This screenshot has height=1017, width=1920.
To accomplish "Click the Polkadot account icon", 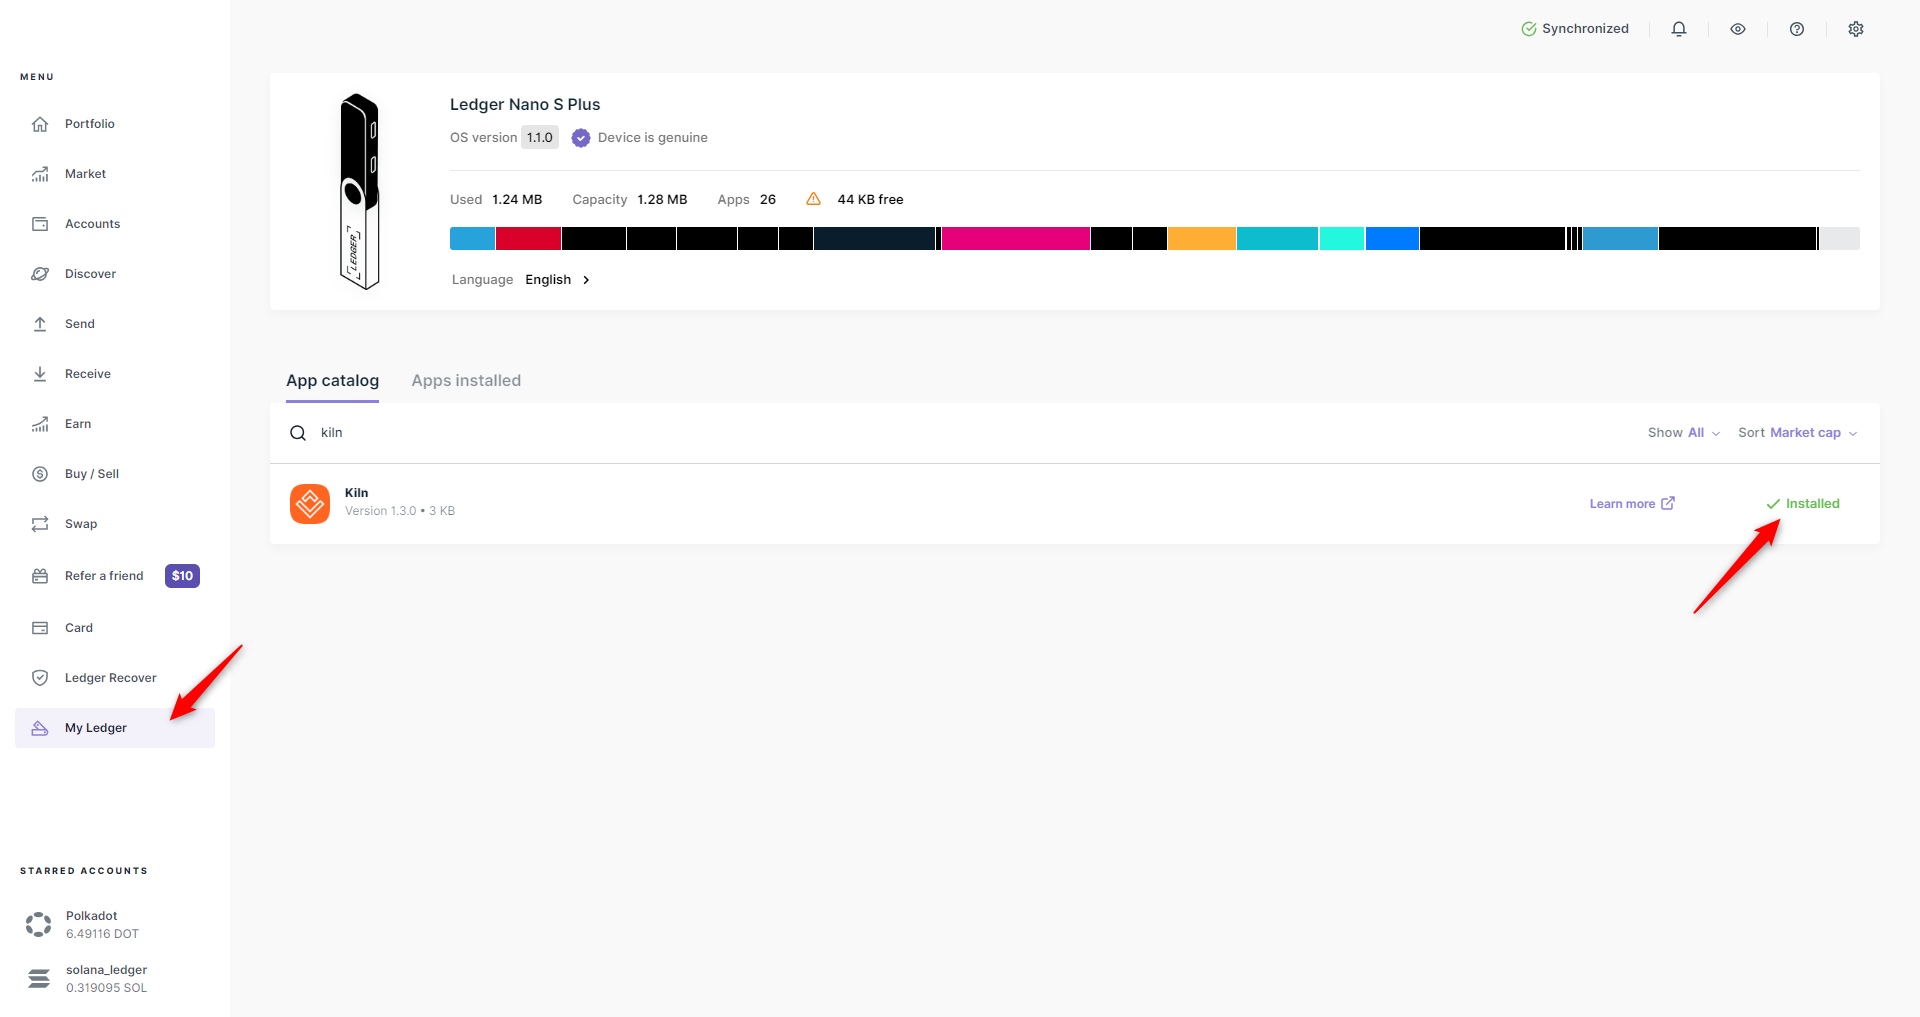I will 38,924.
